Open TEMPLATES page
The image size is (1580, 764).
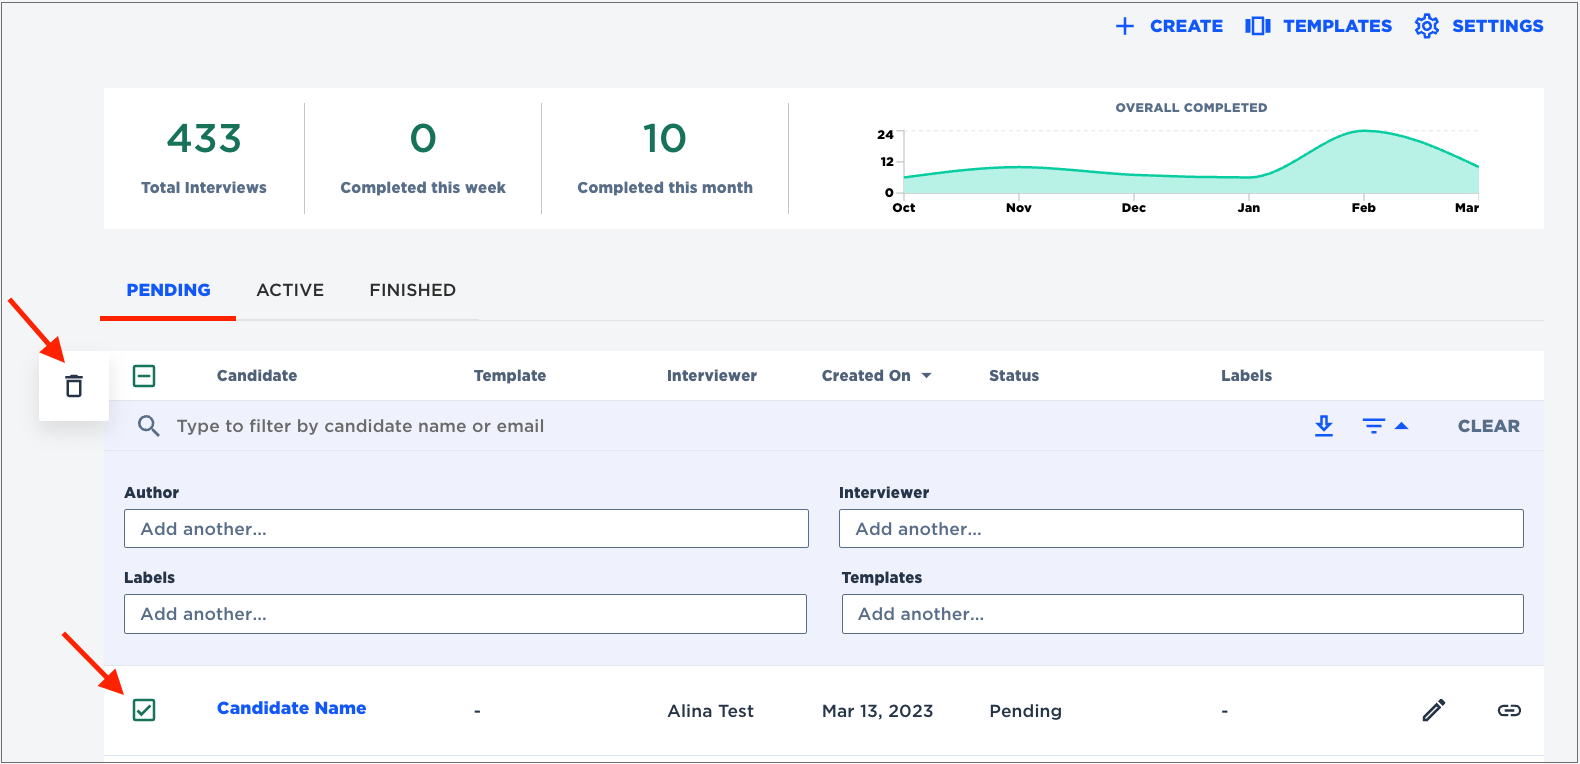[1318, 26]
